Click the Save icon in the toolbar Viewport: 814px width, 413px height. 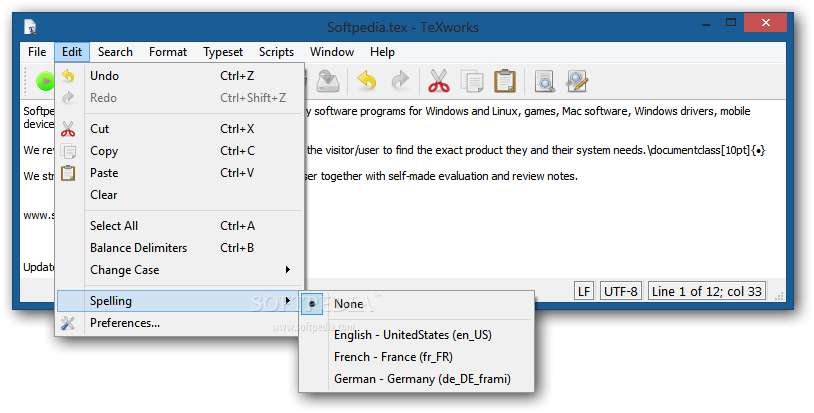328,81
